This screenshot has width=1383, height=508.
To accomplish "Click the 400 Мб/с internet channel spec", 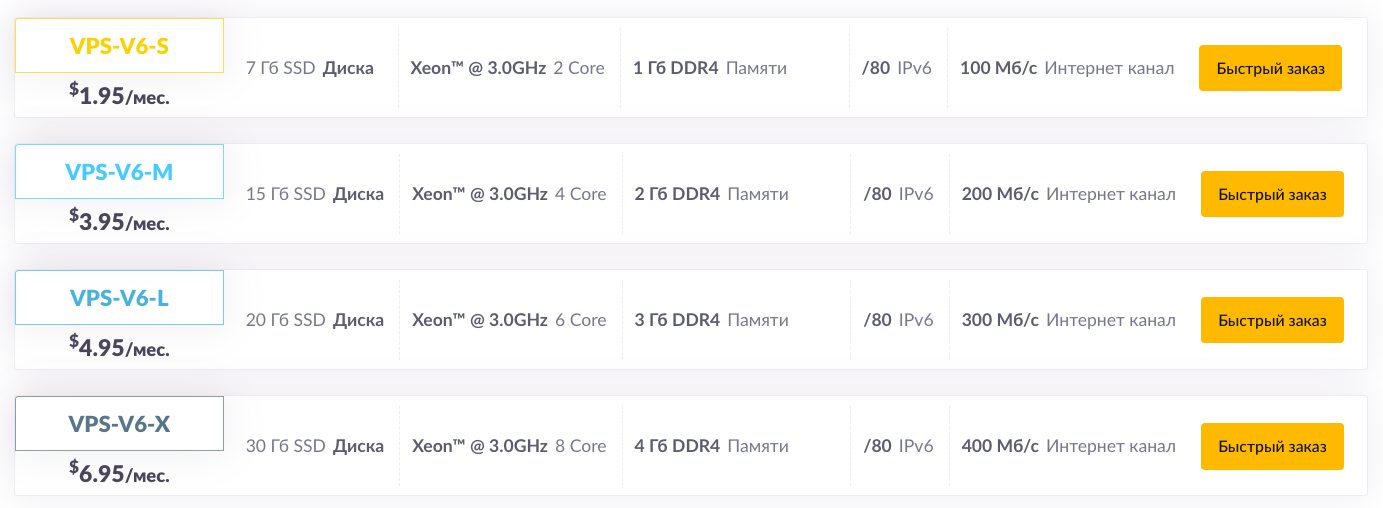I will (x=1069, y=446).
